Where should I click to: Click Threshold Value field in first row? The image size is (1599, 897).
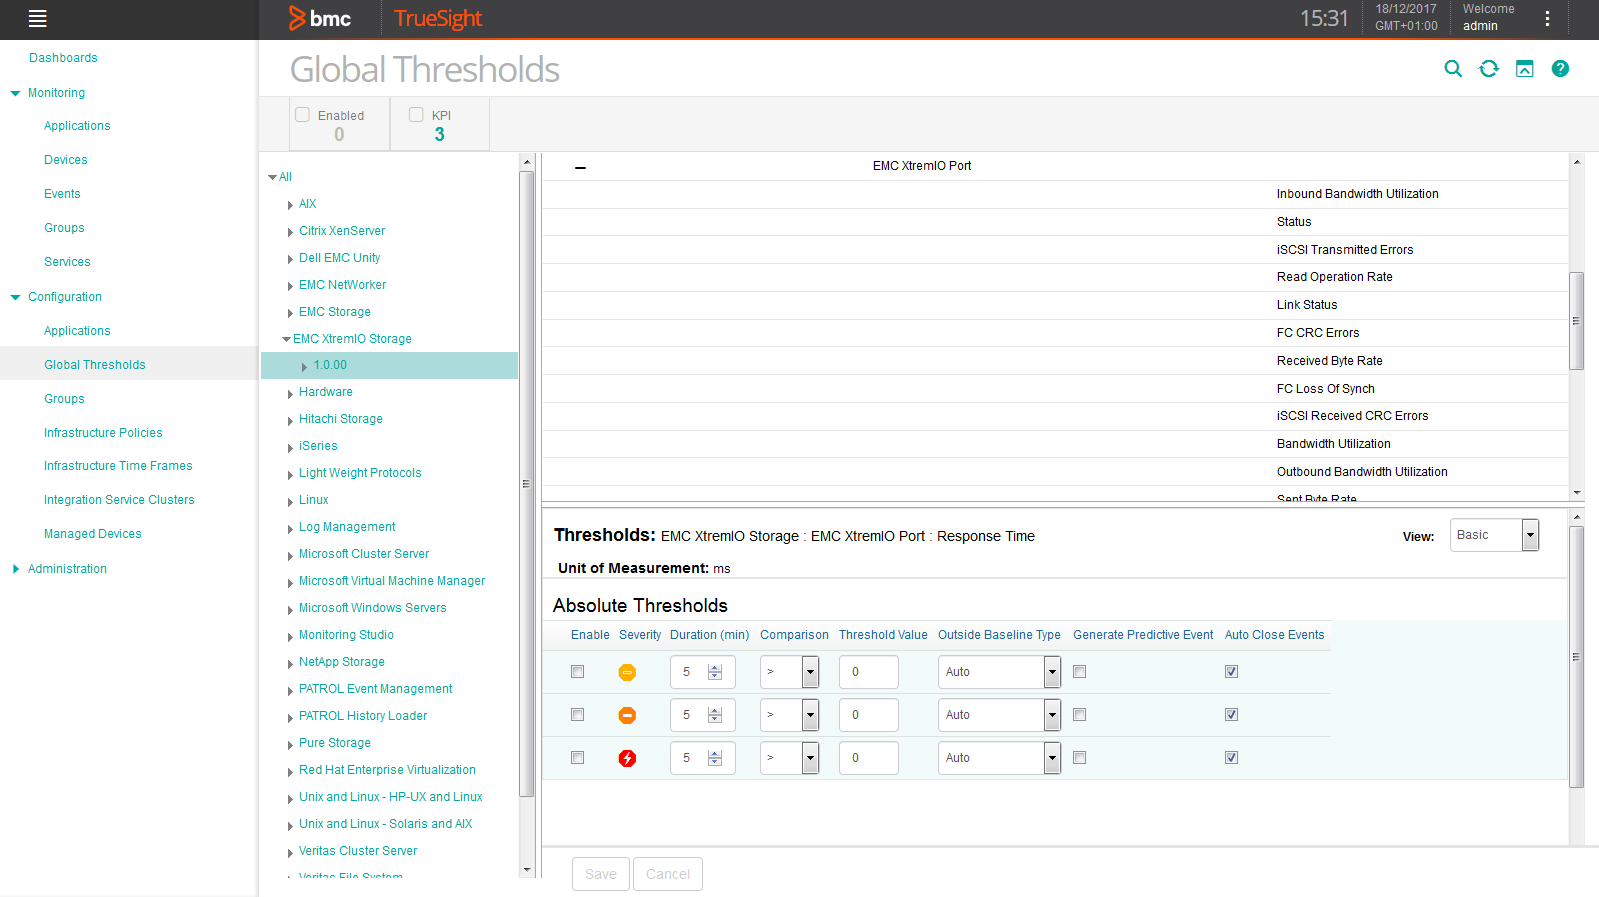[869, 672]
